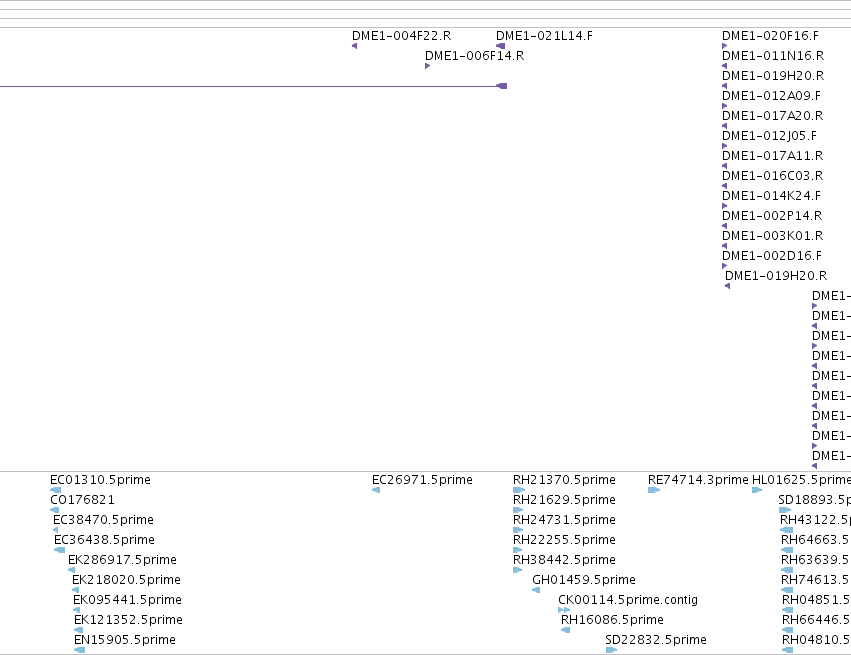Screen dimensions: 851x655
Task: Select the DME1-021L14.F feature label
Action: (544, 36)
